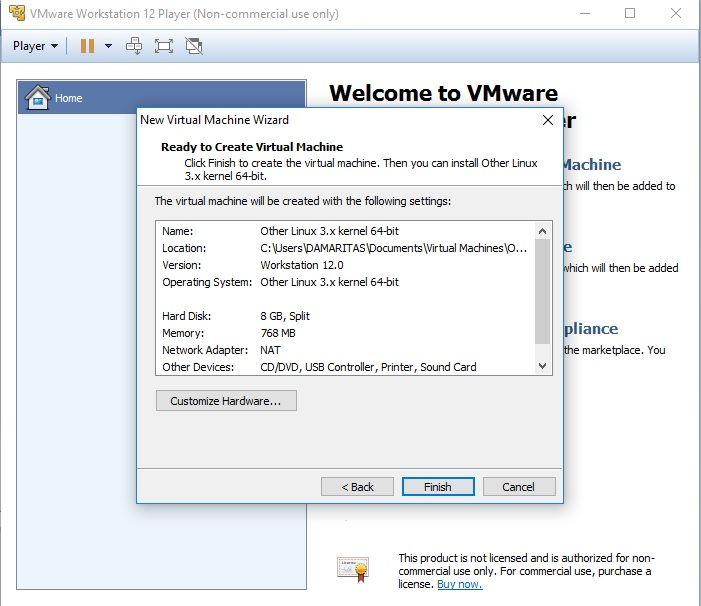Open the Player menu dropdown
The image size is (701, 606).
(35, 46)
